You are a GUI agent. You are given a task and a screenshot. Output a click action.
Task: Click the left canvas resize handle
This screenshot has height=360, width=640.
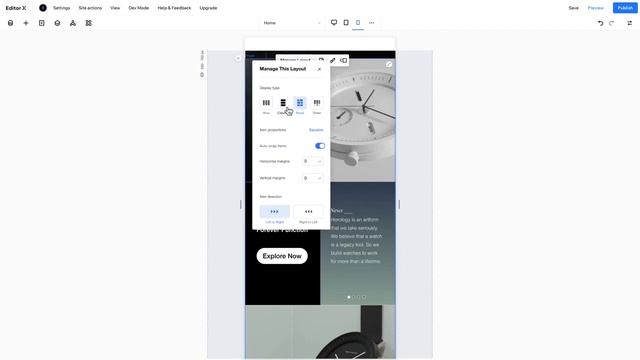tap(241, 204)
